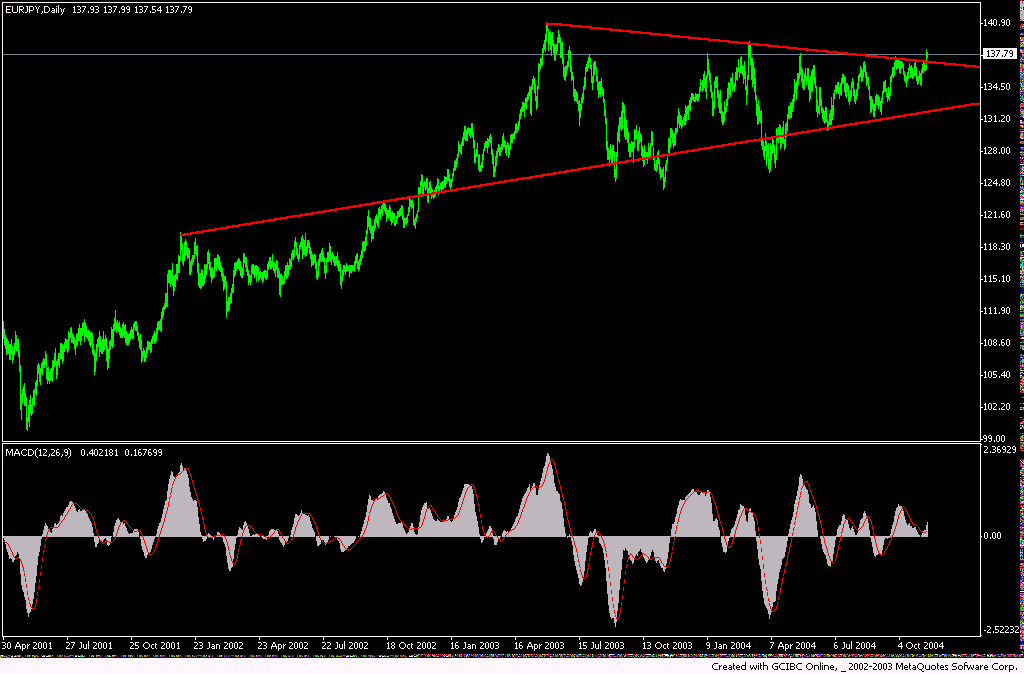This screenshot has width=1024, height=674.
Task: Click the EURJPY,Daily chart title text
Action: (35, 10)
